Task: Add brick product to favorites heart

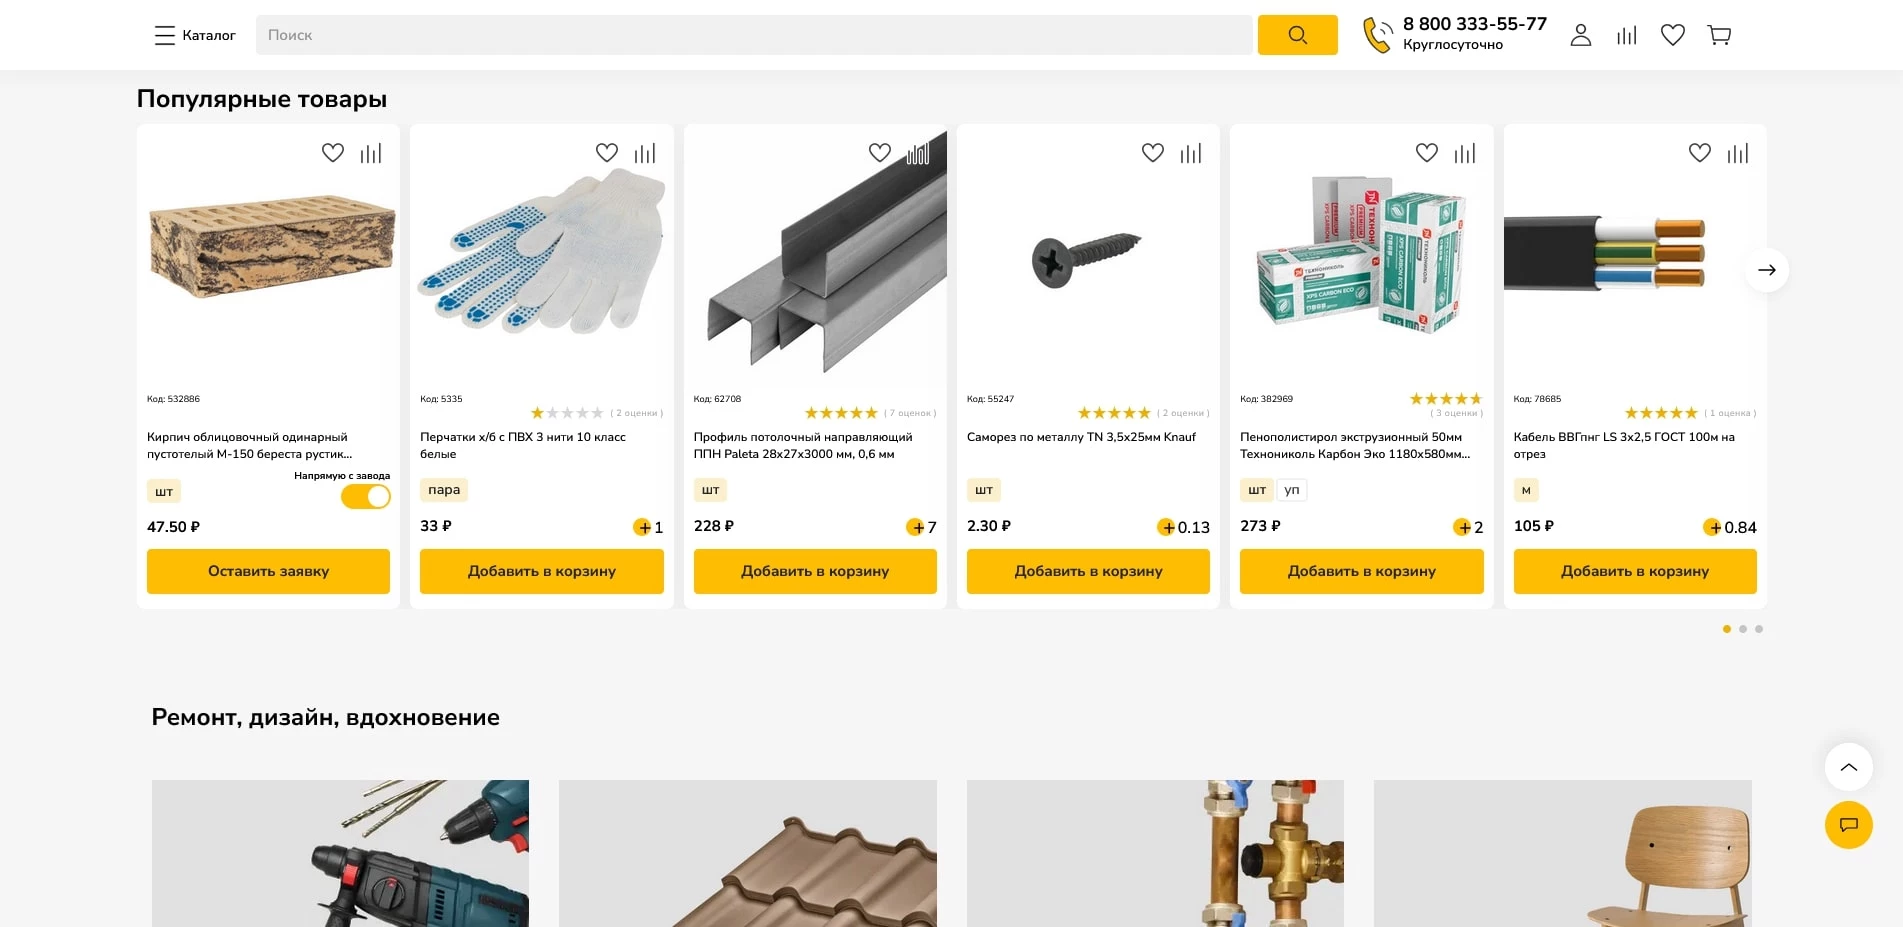Action: tap(333, 153)
